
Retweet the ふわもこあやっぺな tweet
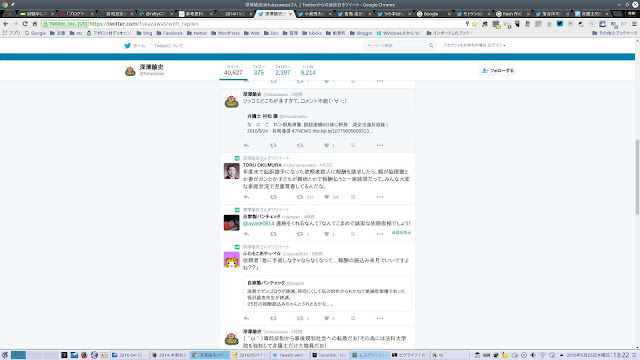(x=300, y=318)
